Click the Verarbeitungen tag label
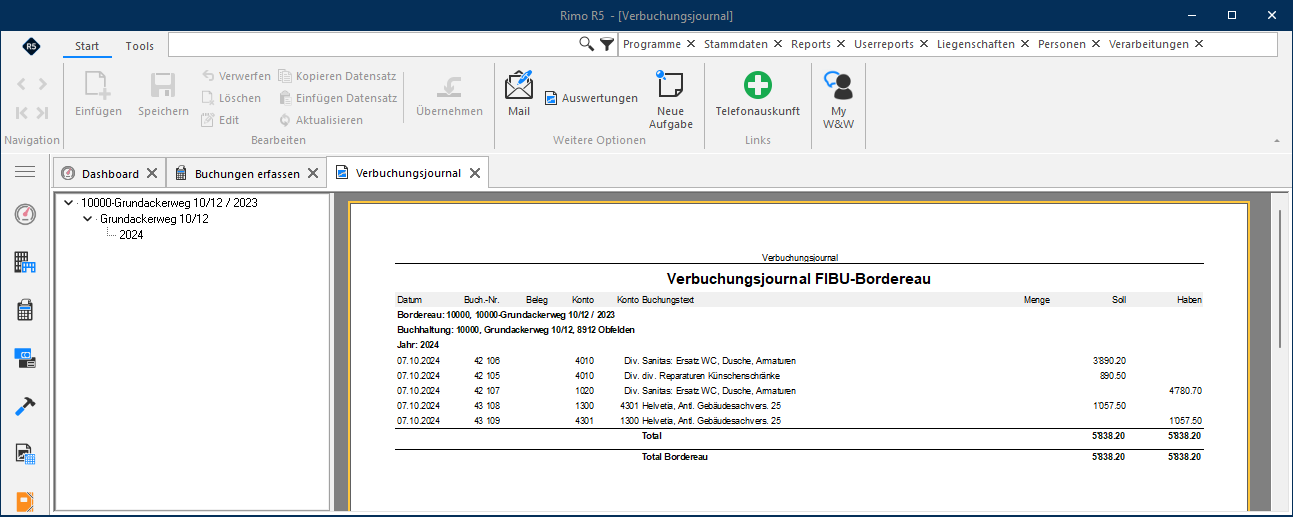The height and width of the screenshot is (517, 1293). point(1149,44)
